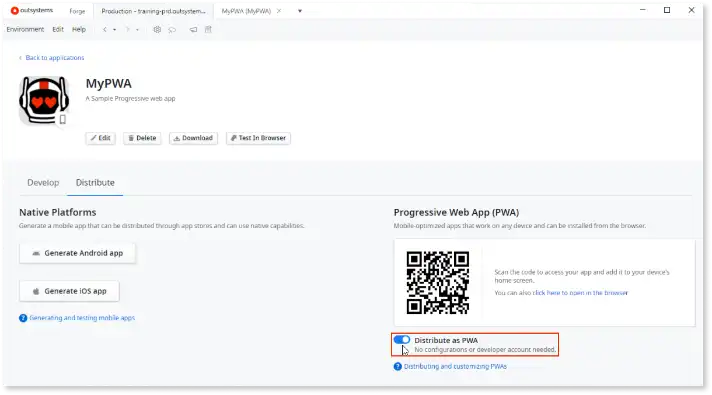Screen dimensions: 712x395
Task: Click the settings gear toolbar icon
Action: (x=157, y=30)
